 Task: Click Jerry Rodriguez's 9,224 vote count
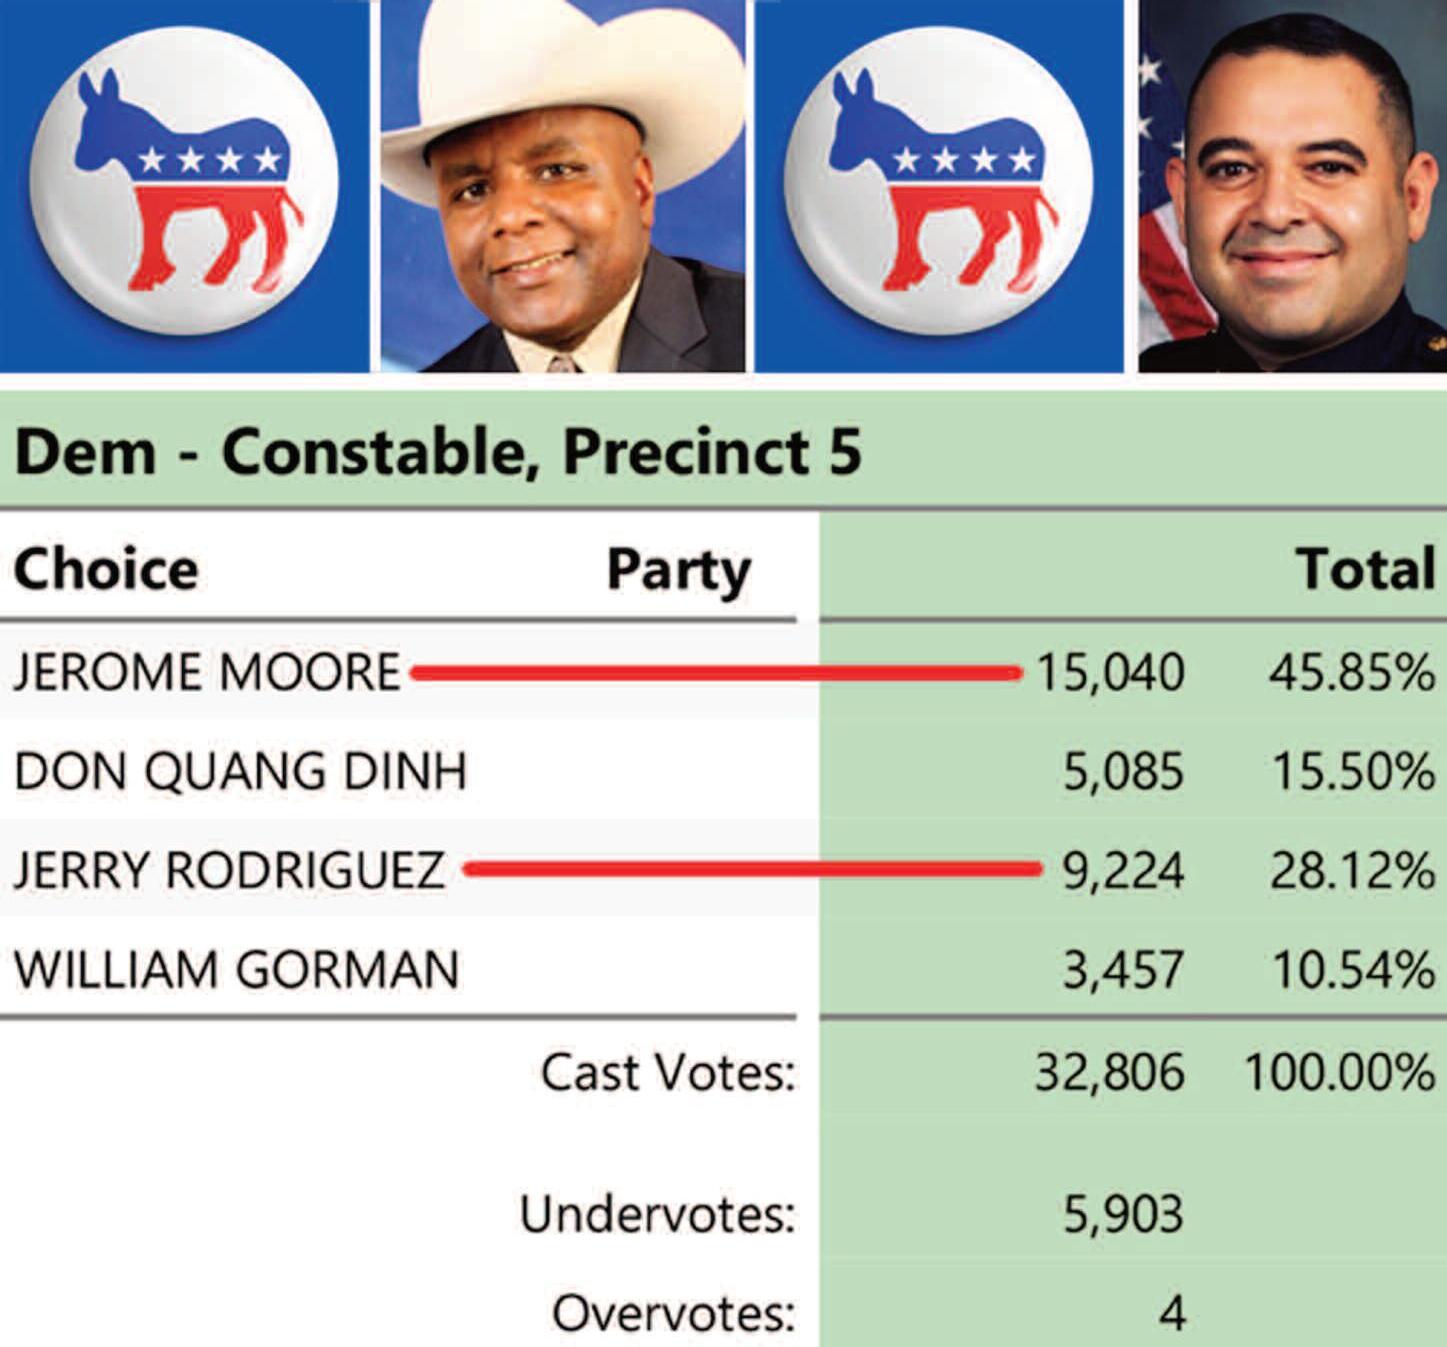tap(1123, 871)
